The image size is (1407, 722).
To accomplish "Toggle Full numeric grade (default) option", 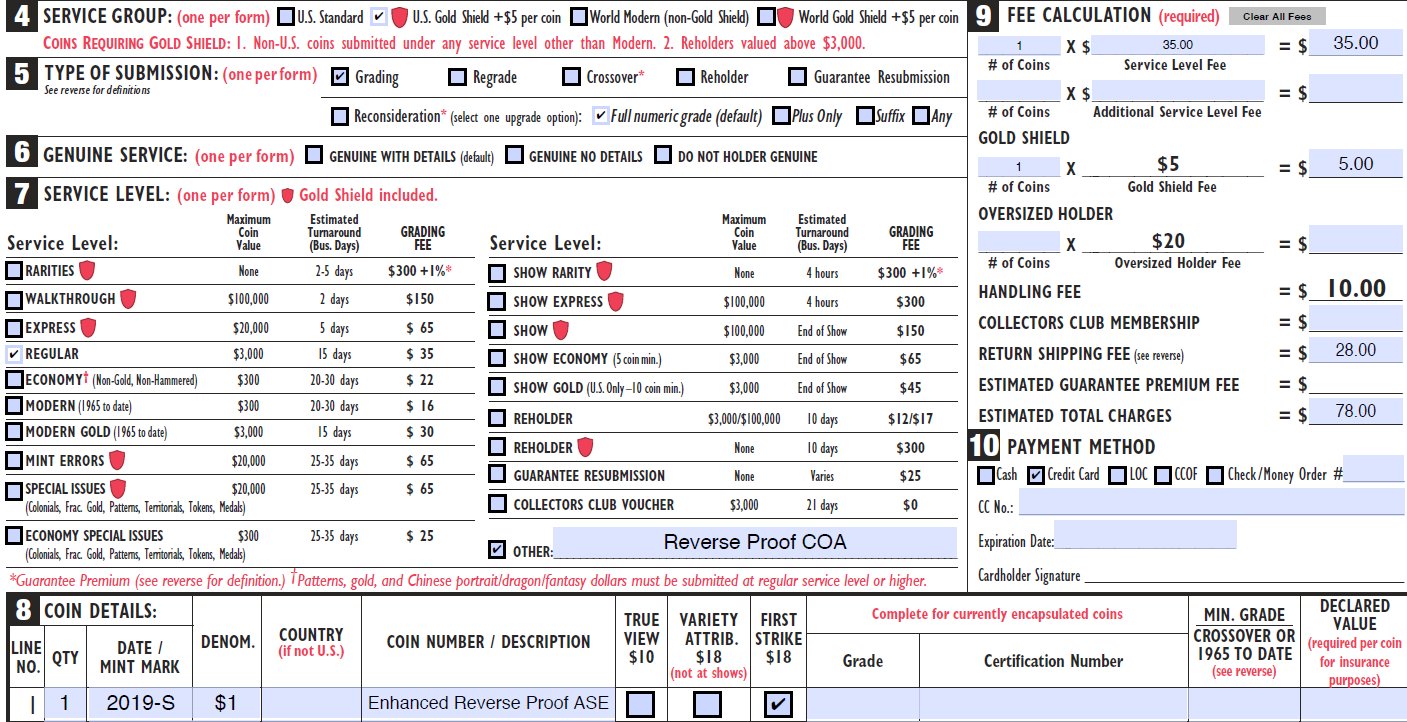I will [600, 116].
